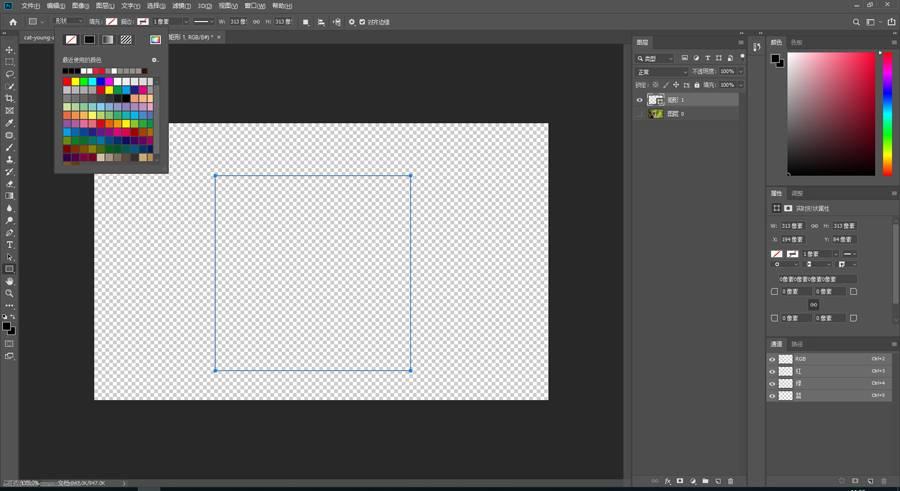Expand the stroke width dropdown in options bar
This screenshot has height=491, width=900.
tap(185, 22)
